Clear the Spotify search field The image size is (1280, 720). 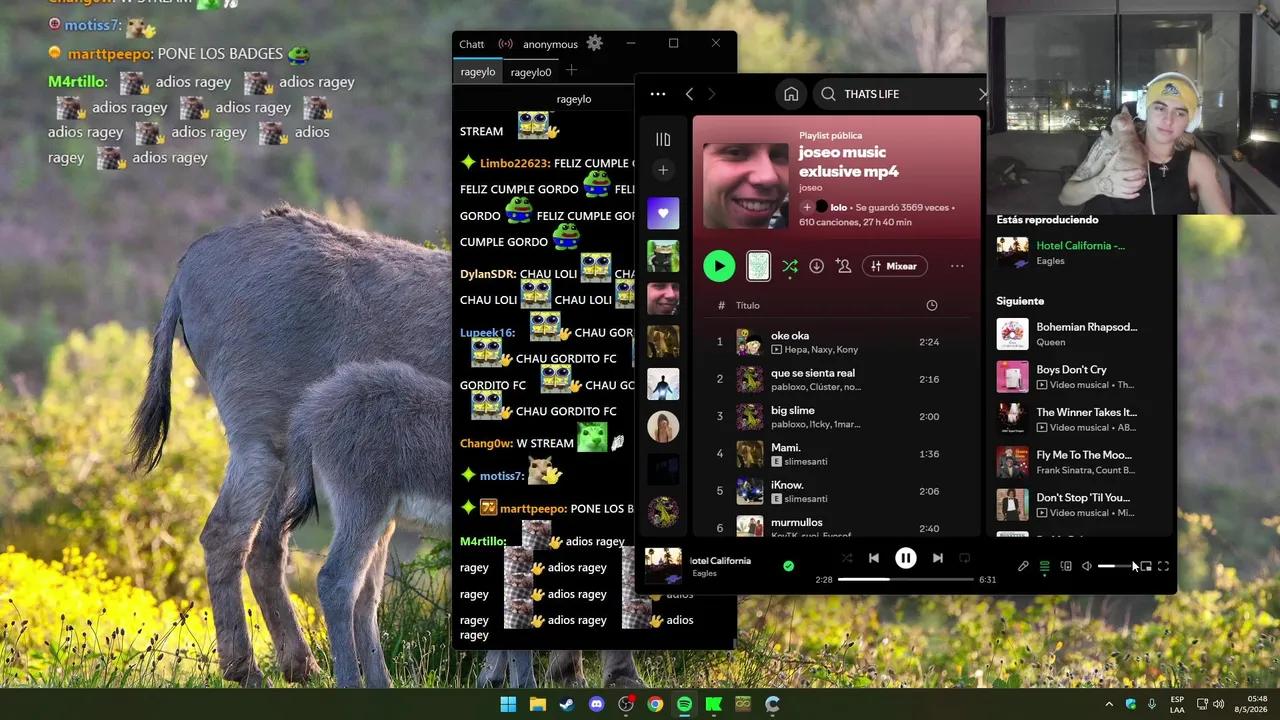click(x=982, y=94)
